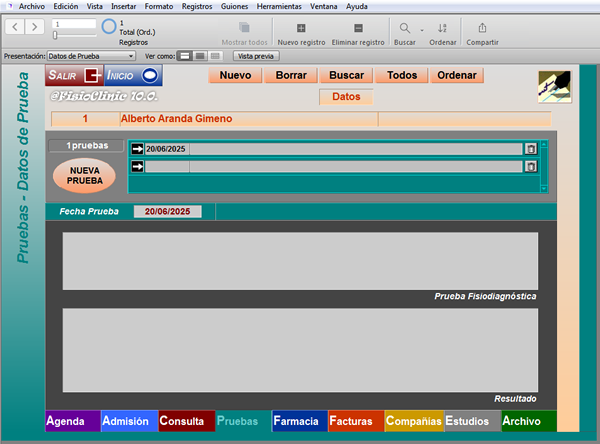The image size is (600, 444).
Task: Click the Prueba Fisiodiagnóstica text field
Action: point(300,261)
